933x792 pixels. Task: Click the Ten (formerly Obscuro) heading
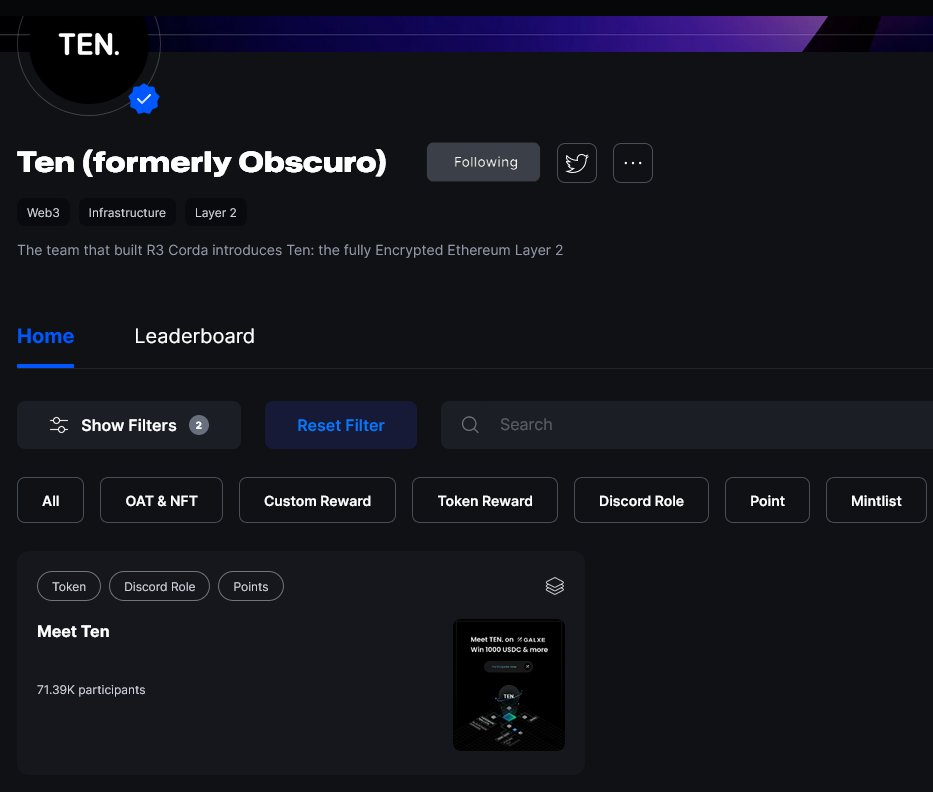(202, 162)
